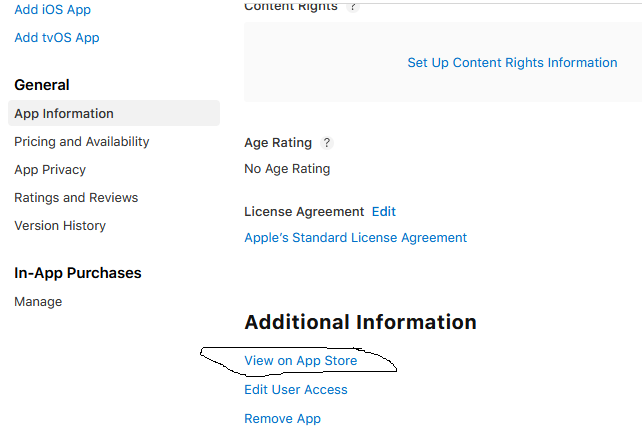Screen dimensions: 642x445
Task: Select Manage under In-App Purchases
Action: 38,302
